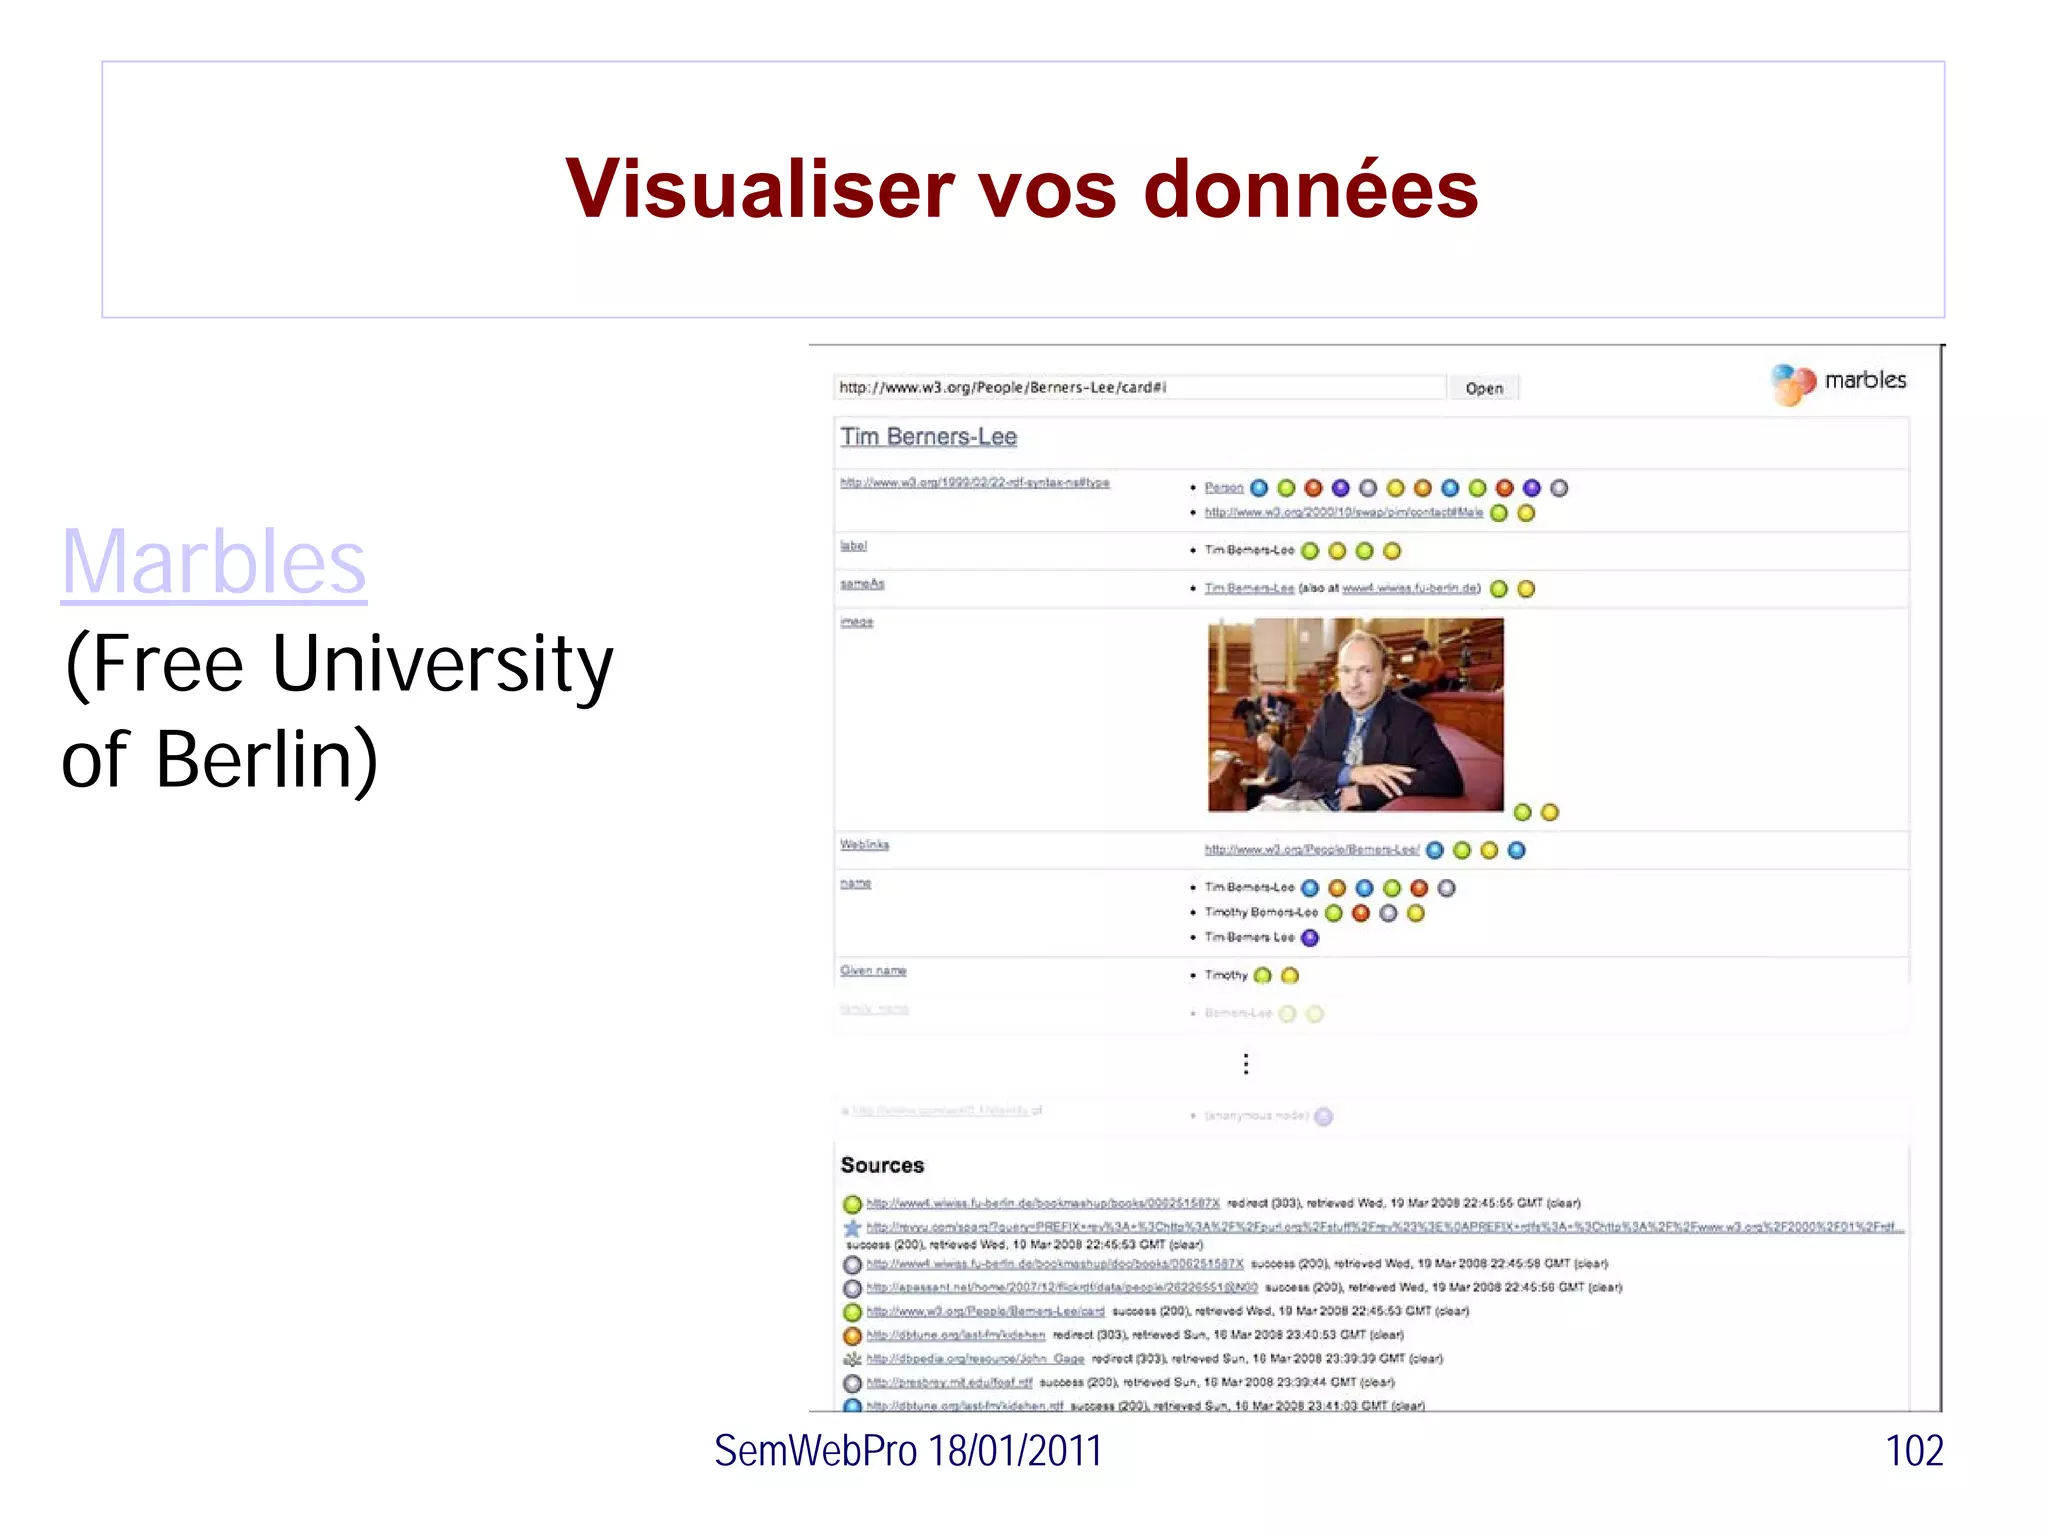This screenshot has height=1536, width=2048.
Task: Click the Open button beside the URL
Action: pyautogui.click(x=1484, y=388)
